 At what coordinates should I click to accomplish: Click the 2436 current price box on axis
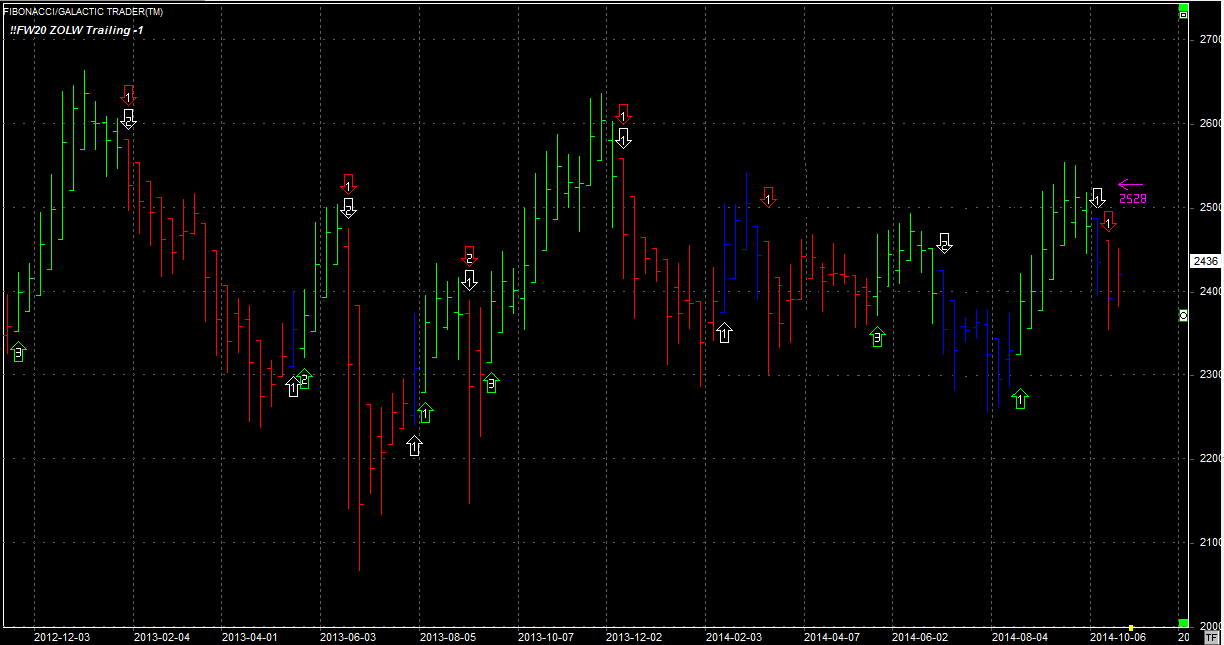[x=1205, y=261]
